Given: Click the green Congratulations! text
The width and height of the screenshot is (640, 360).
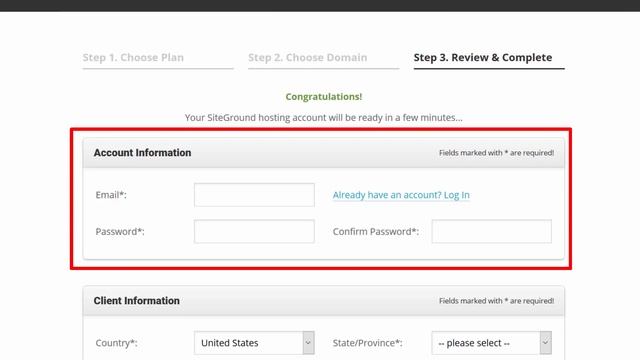Looking at the screenshot, I should [324, 97].
